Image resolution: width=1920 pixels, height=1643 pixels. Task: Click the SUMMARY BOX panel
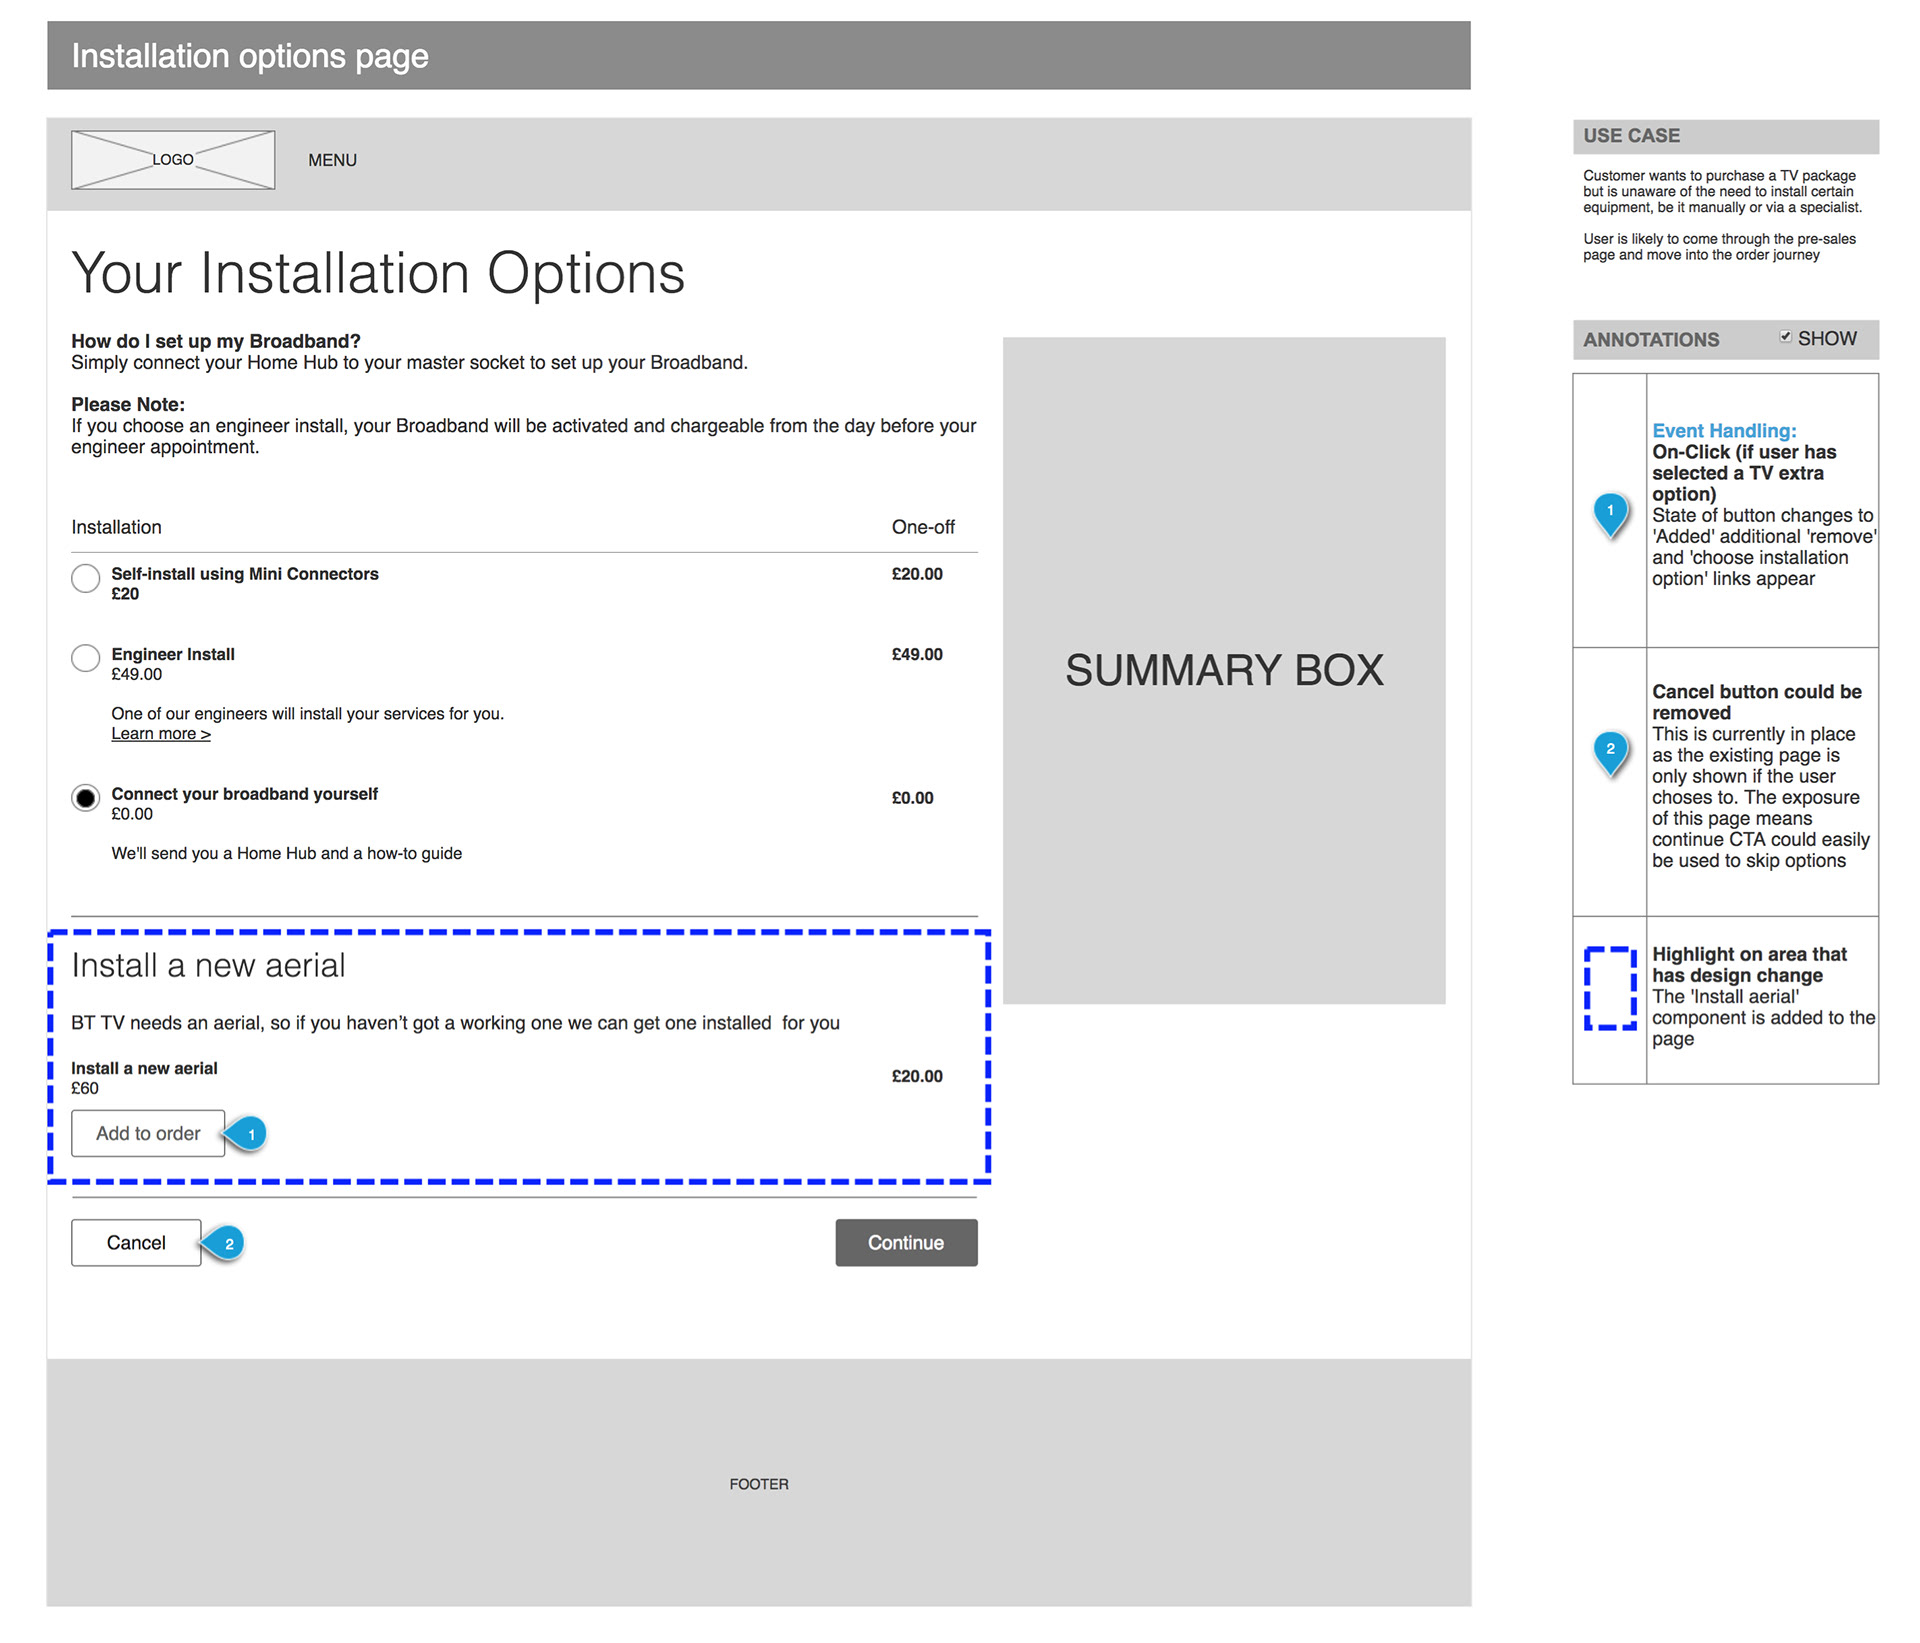[x=1224, y=670]
